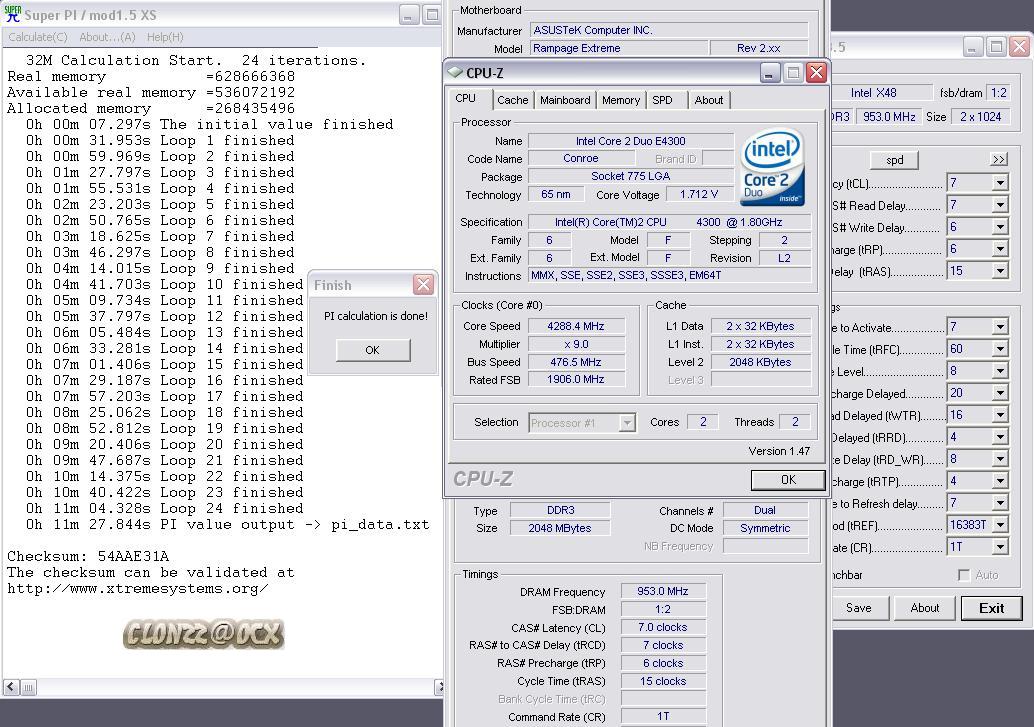
Task: Open the CAS latency (tCL) dropdown
Action: click(x=1000, y=183)
